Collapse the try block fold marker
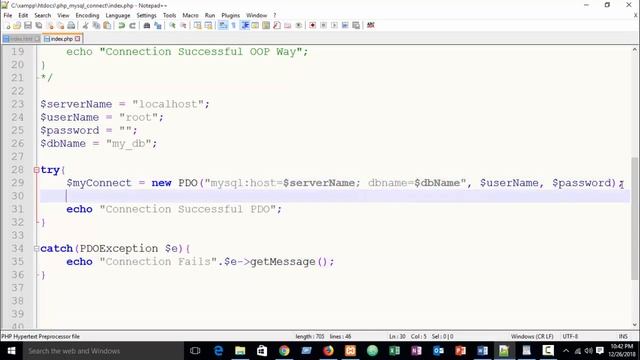This screenshot has width=640, height=360. pos(36,170)
